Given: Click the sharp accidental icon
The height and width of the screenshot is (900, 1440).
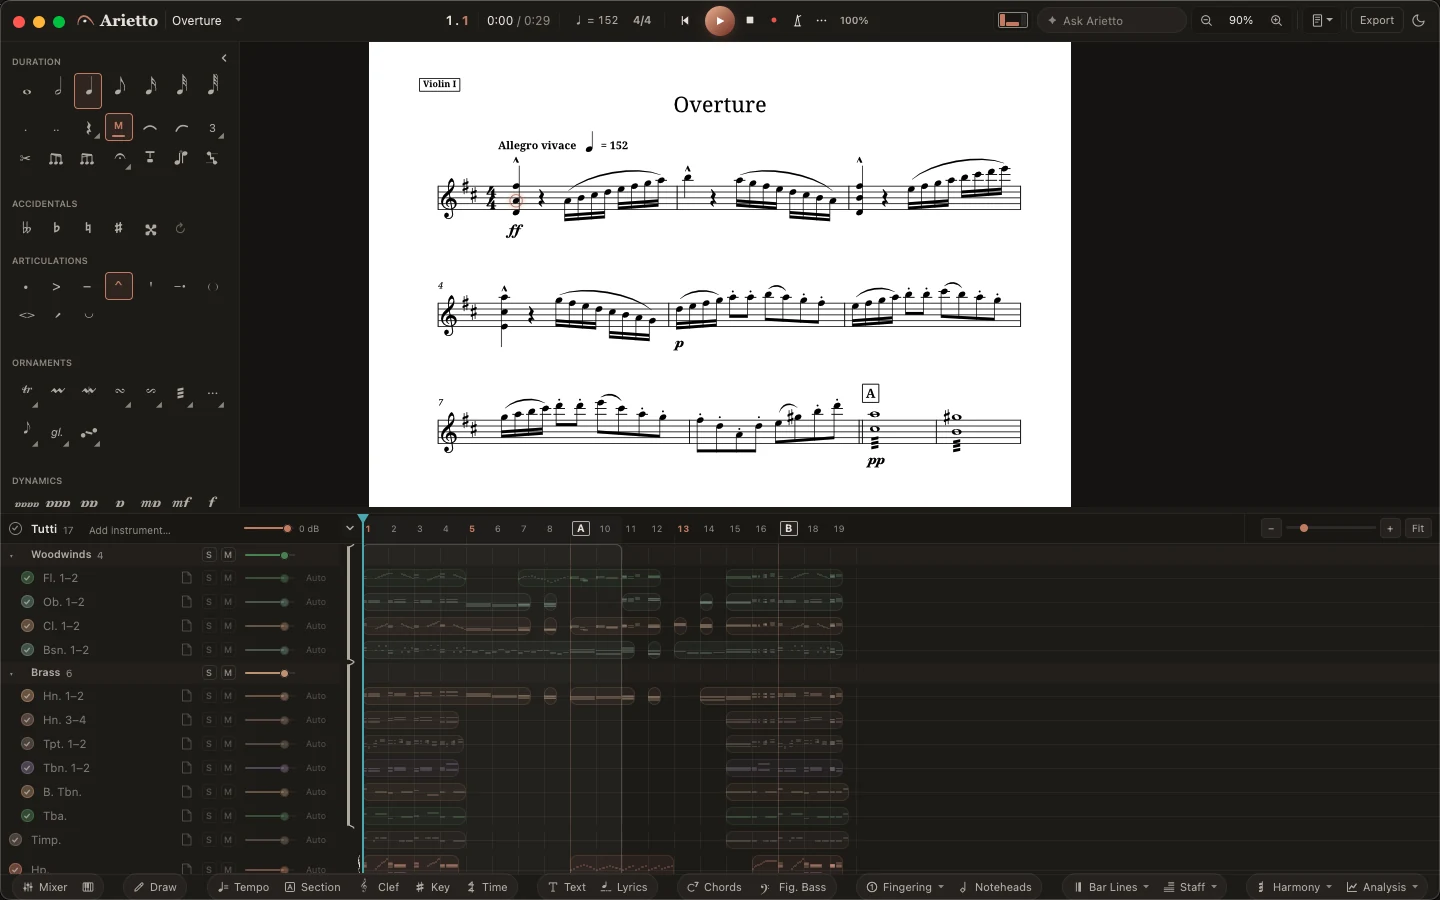Looking at the screenshot, I should pos(119,228).
